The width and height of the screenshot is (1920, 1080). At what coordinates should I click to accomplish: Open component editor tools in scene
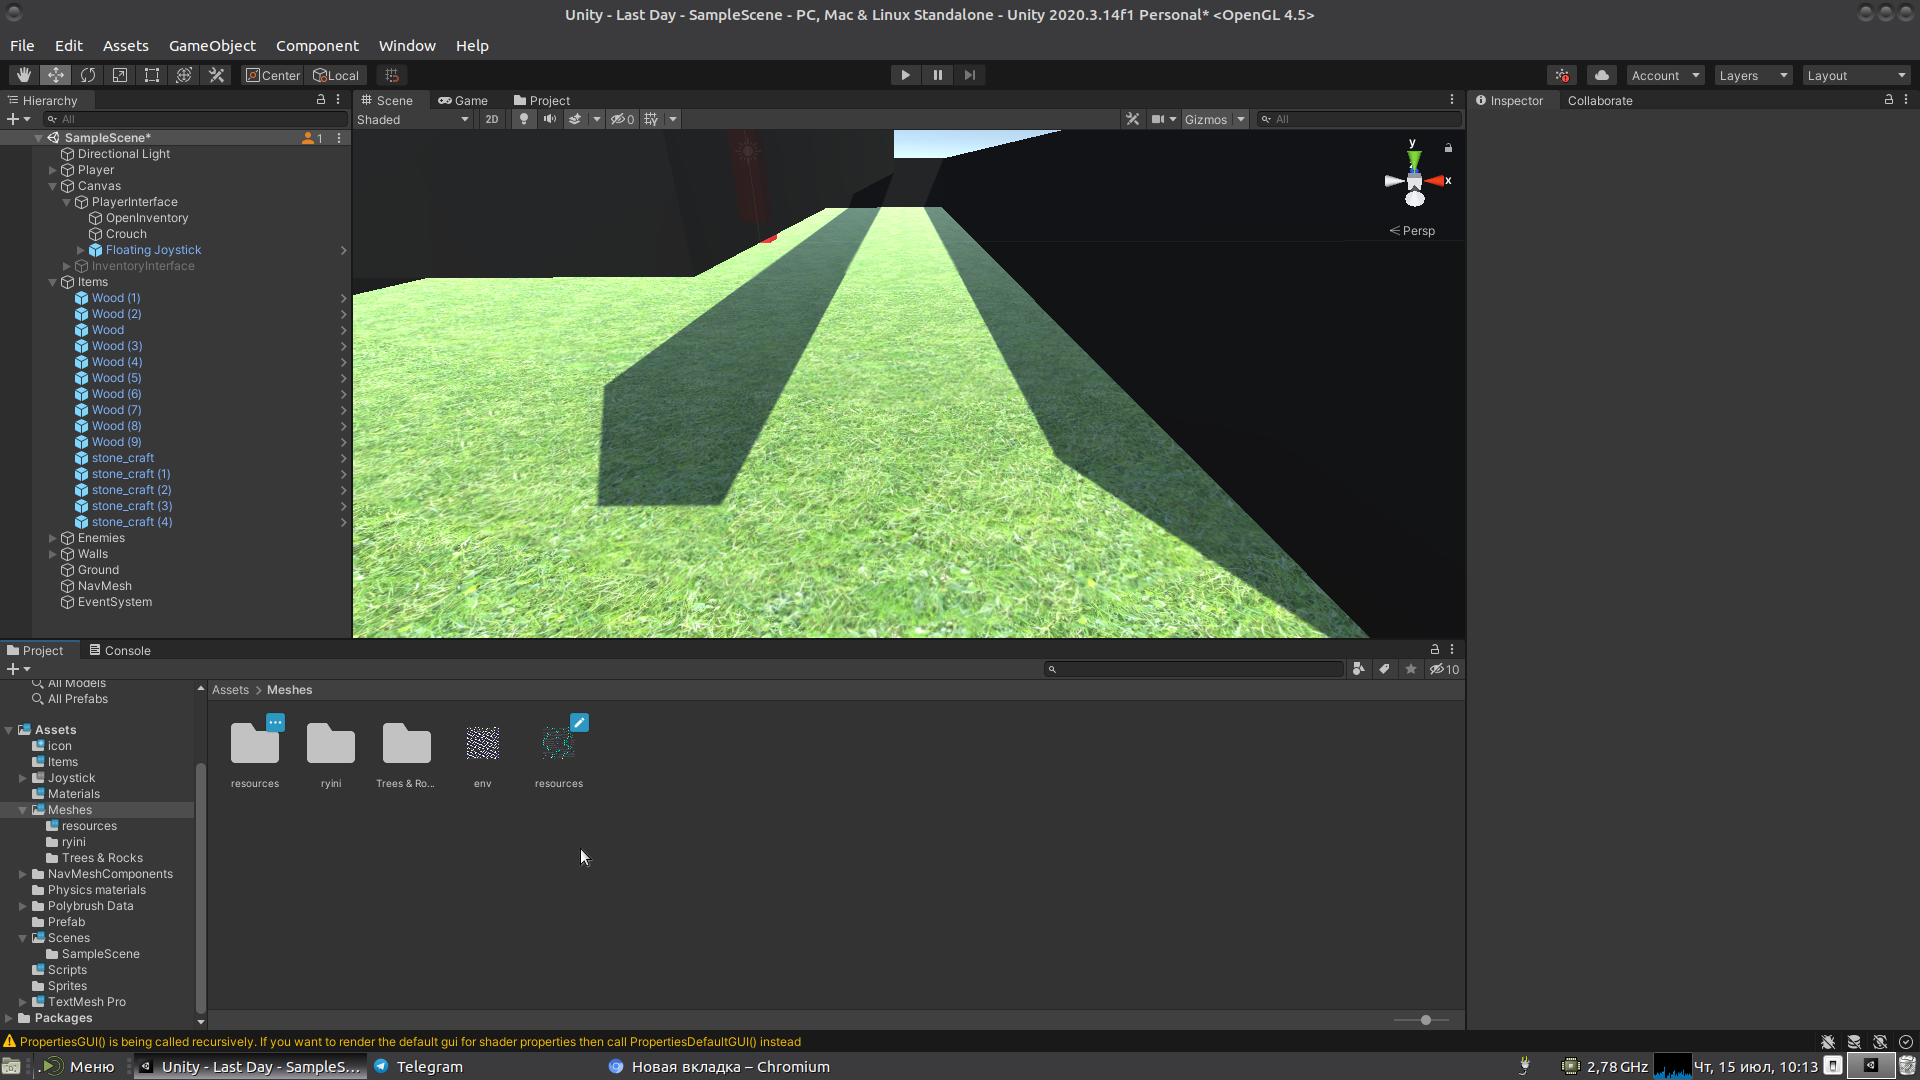coord(1132,119)
